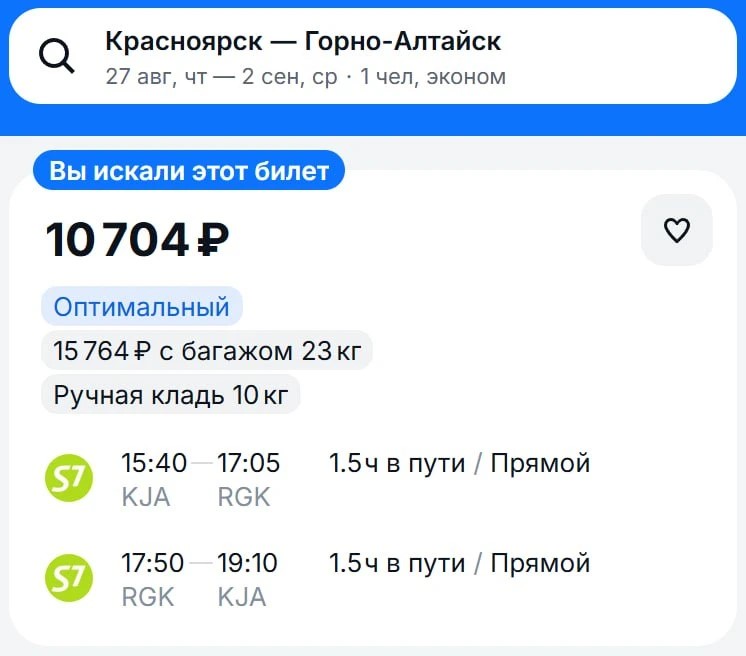
Task: Add ticket to favorites with heart icon
Action: (x=677, y=230)
